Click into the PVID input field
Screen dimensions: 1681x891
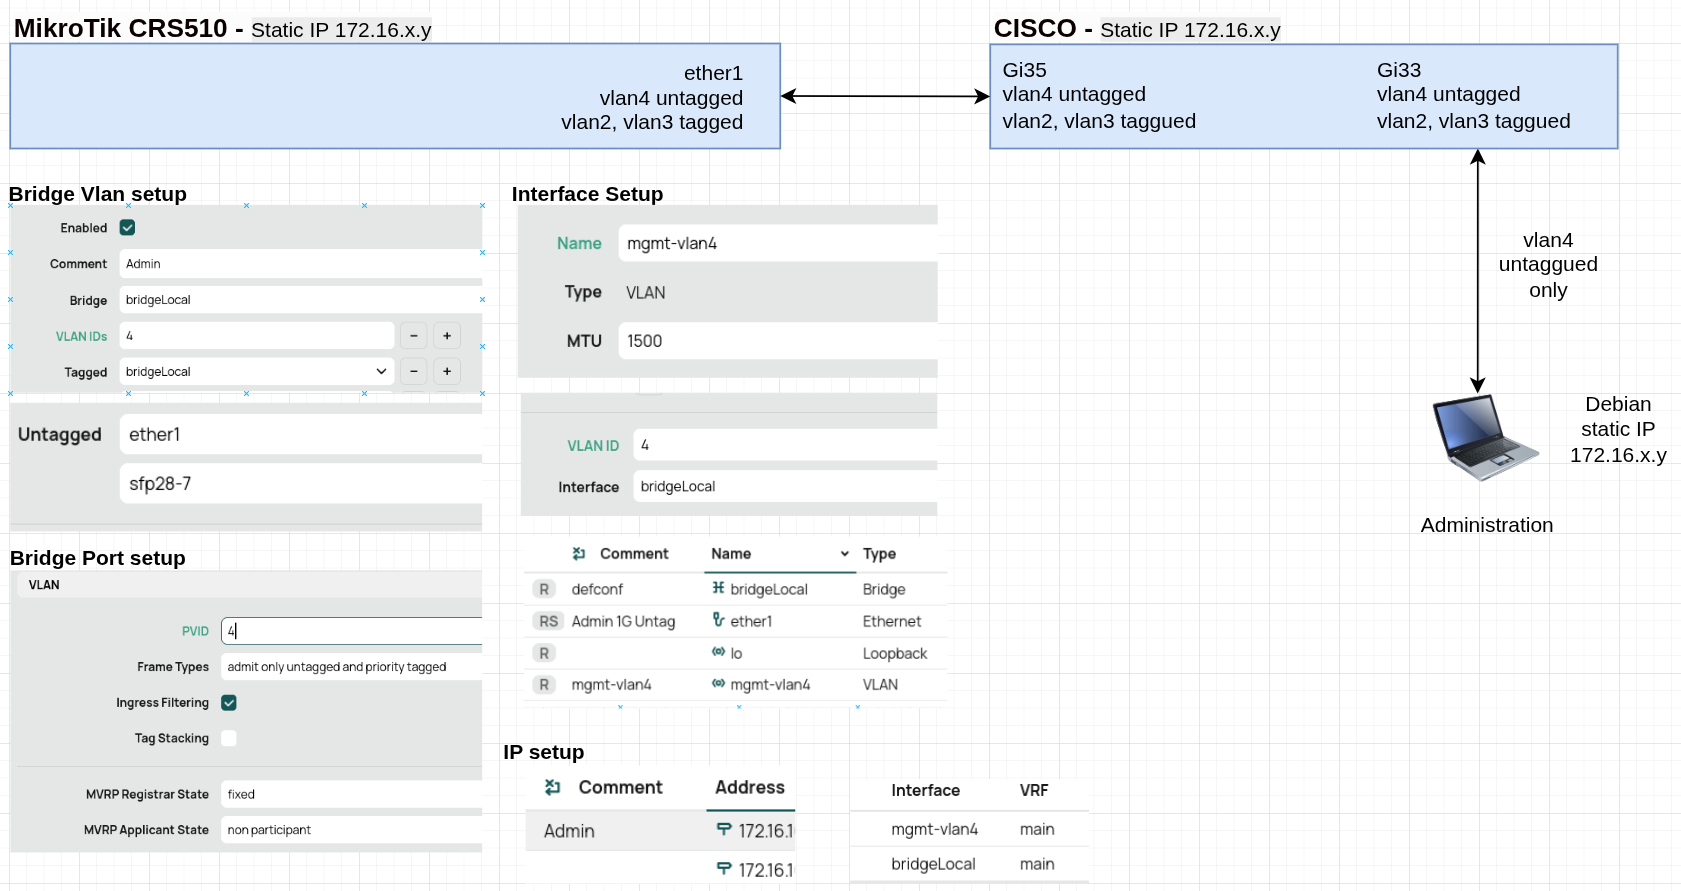(x=350, y=631)
